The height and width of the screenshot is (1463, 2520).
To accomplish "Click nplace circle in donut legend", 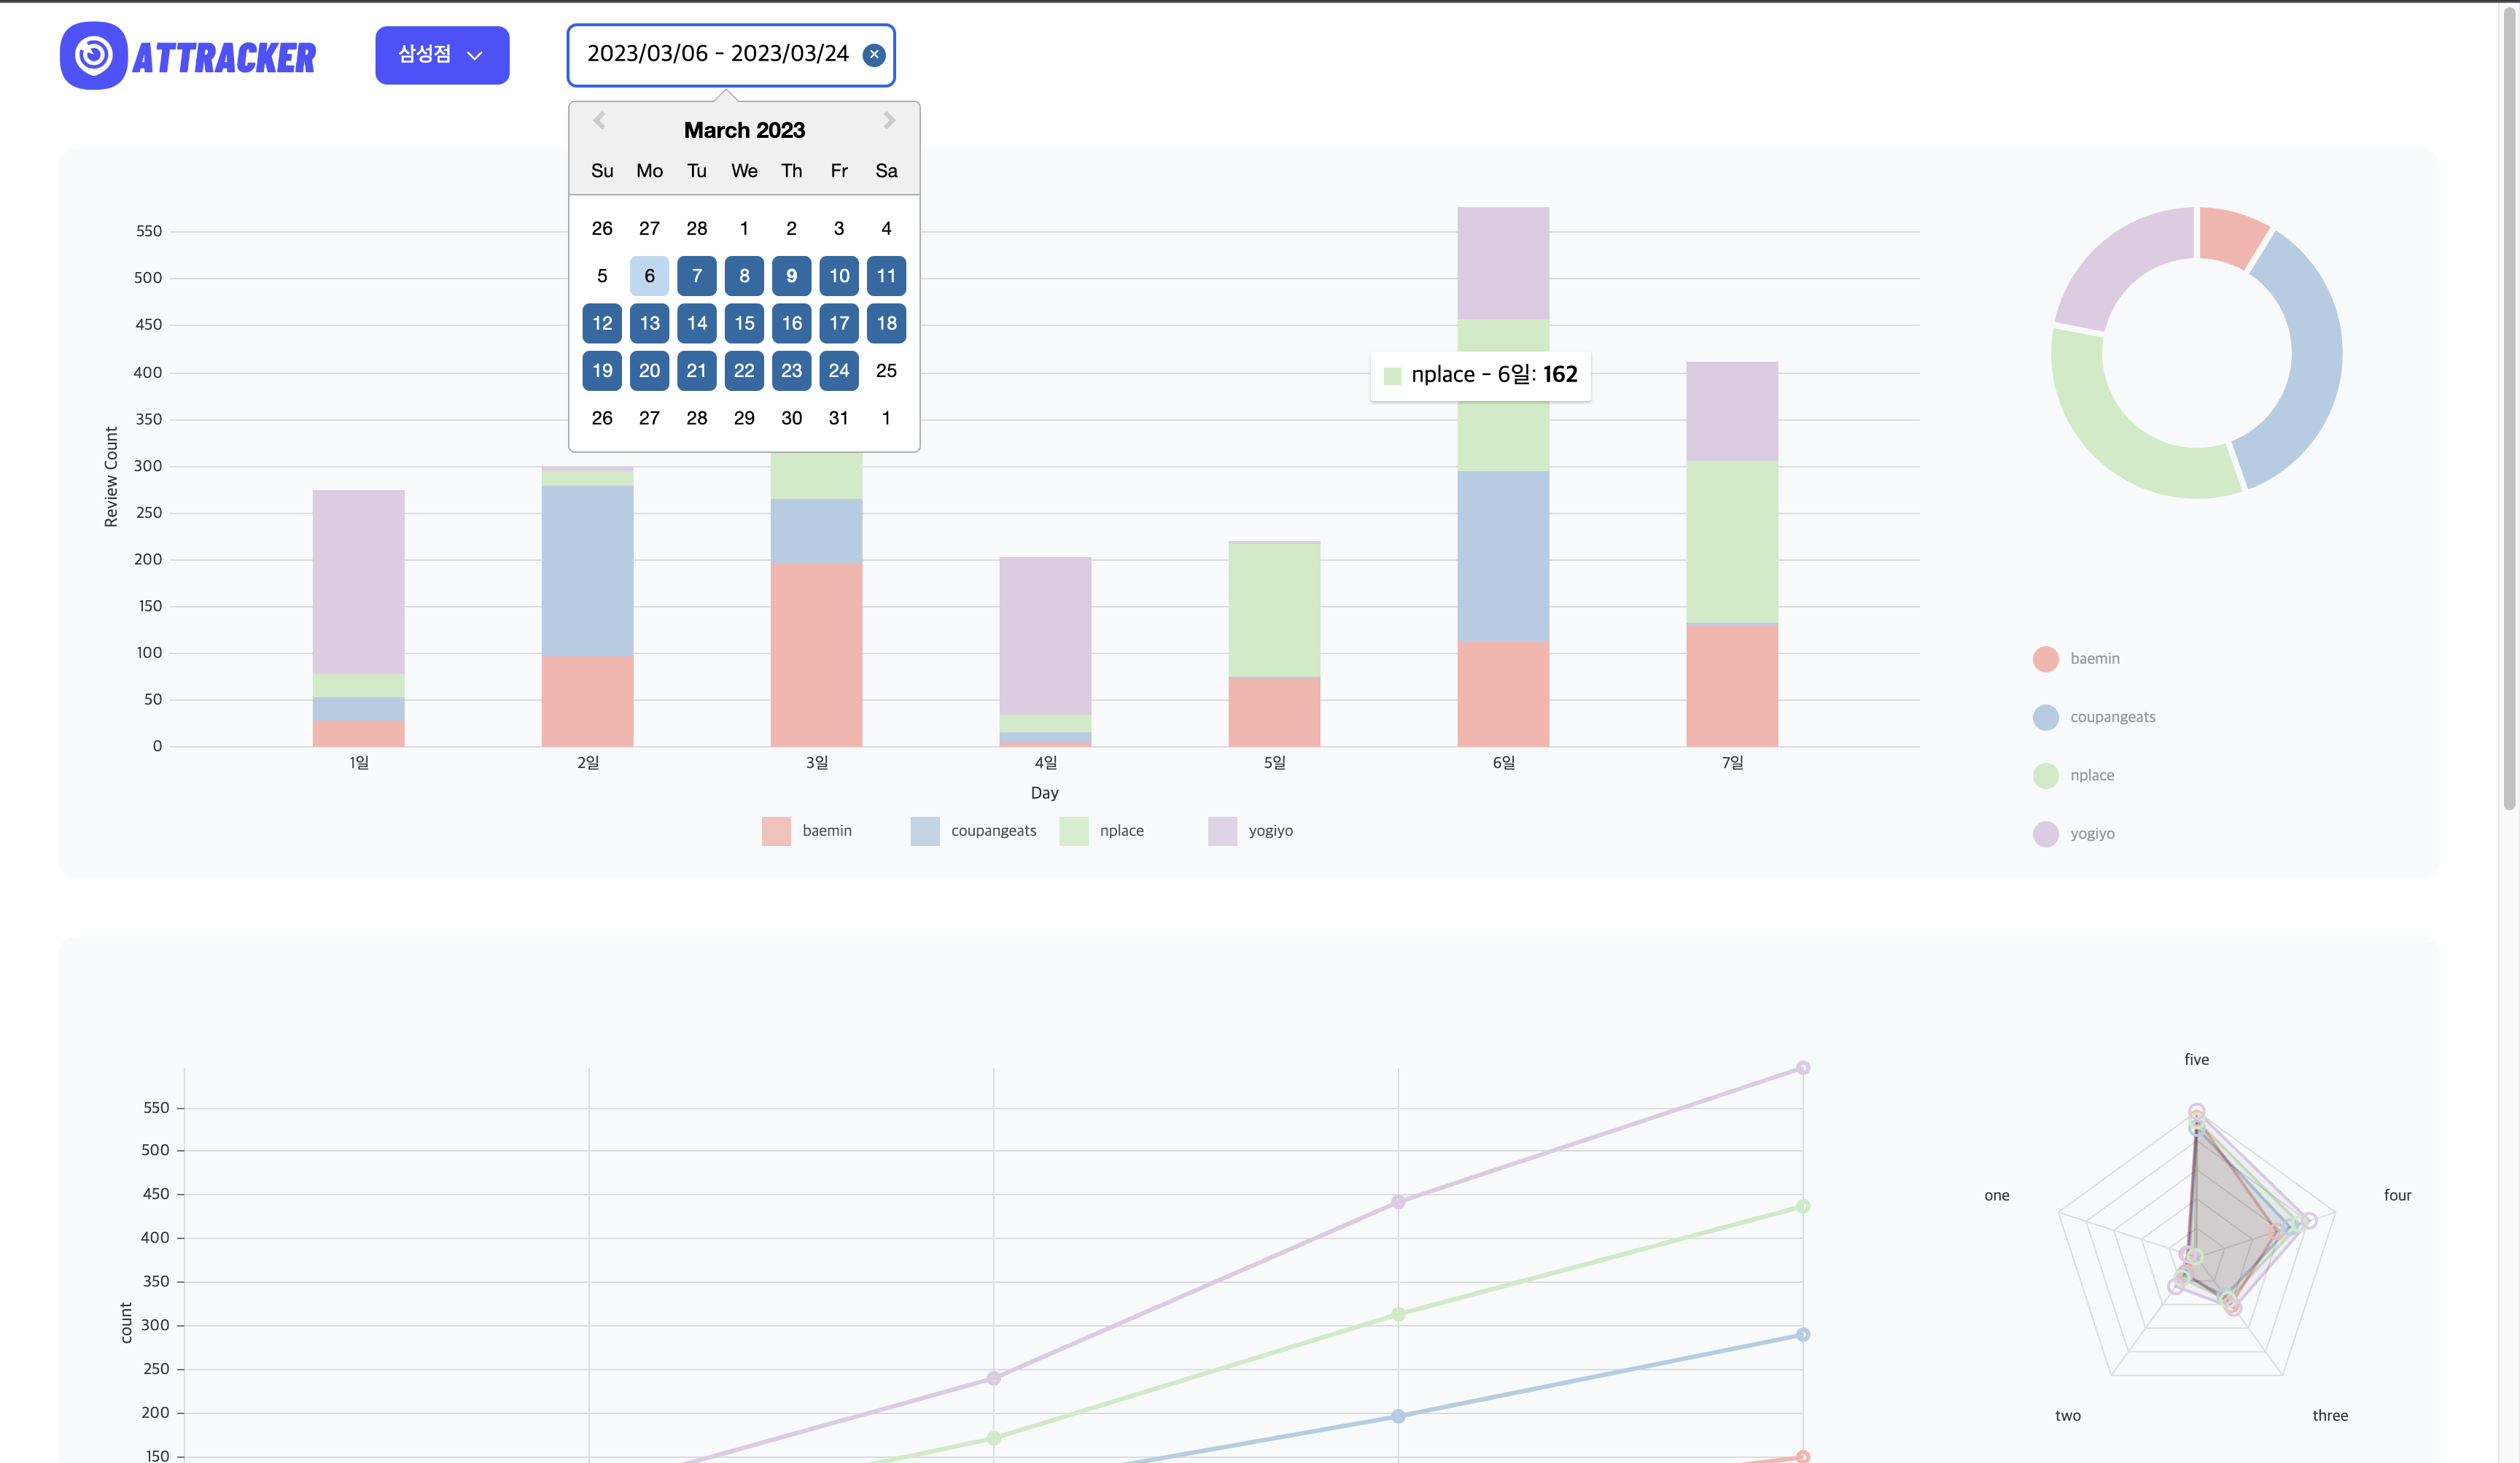I will tap(2046, 776).
